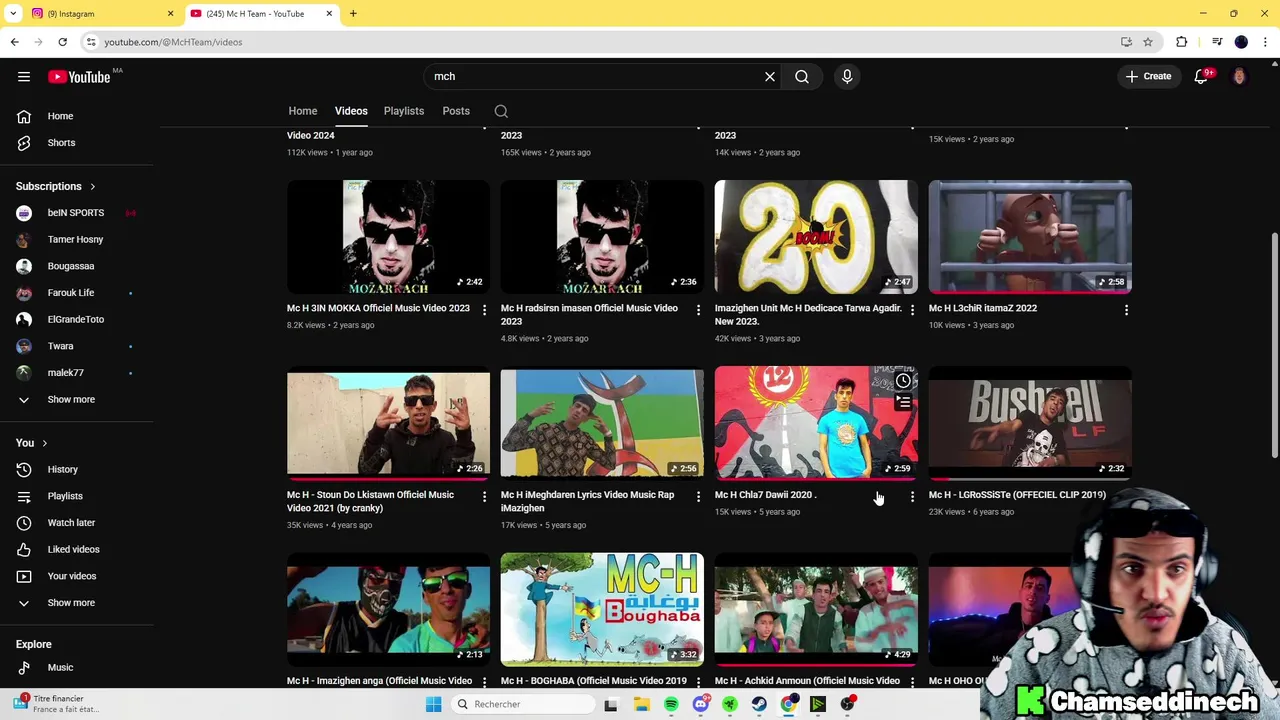The height and width of the screenshot is (720, 1280).
Task: Open Steam from the taskbar
Action: [x=759, y=704]
